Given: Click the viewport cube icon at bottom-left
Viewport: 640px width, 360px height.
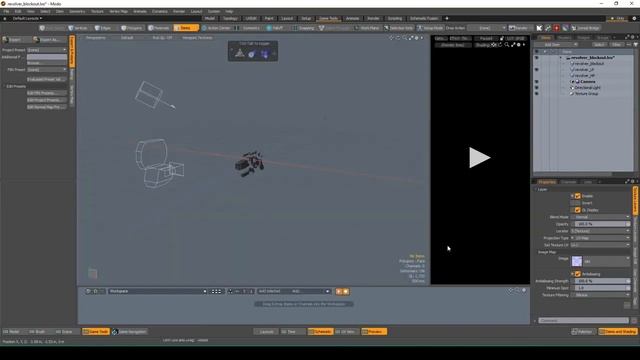Looking at the screenshot, I should (93, 273).
